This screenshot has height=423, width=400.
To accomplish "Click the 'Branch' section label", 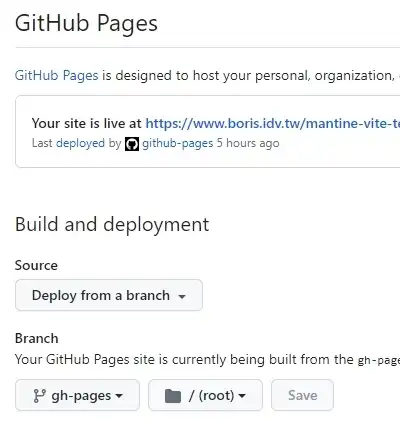I will [x=37, y=339].
